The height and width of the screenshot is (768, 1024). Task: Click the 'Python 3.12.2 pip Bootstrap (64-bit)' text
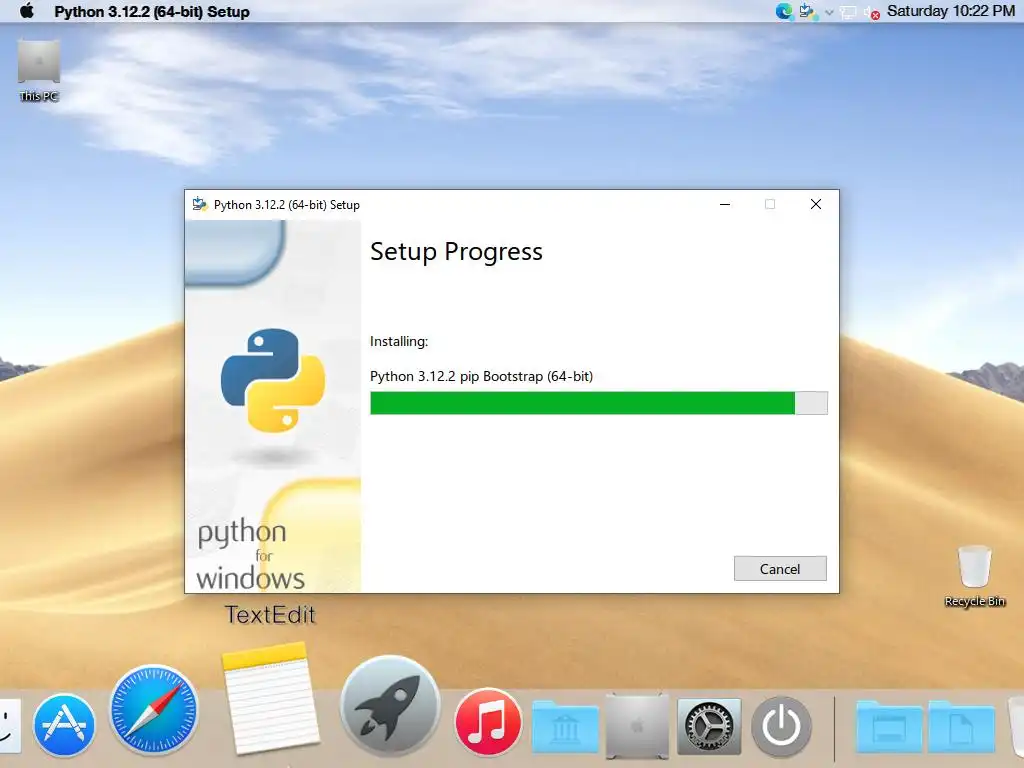coord(481,376)
